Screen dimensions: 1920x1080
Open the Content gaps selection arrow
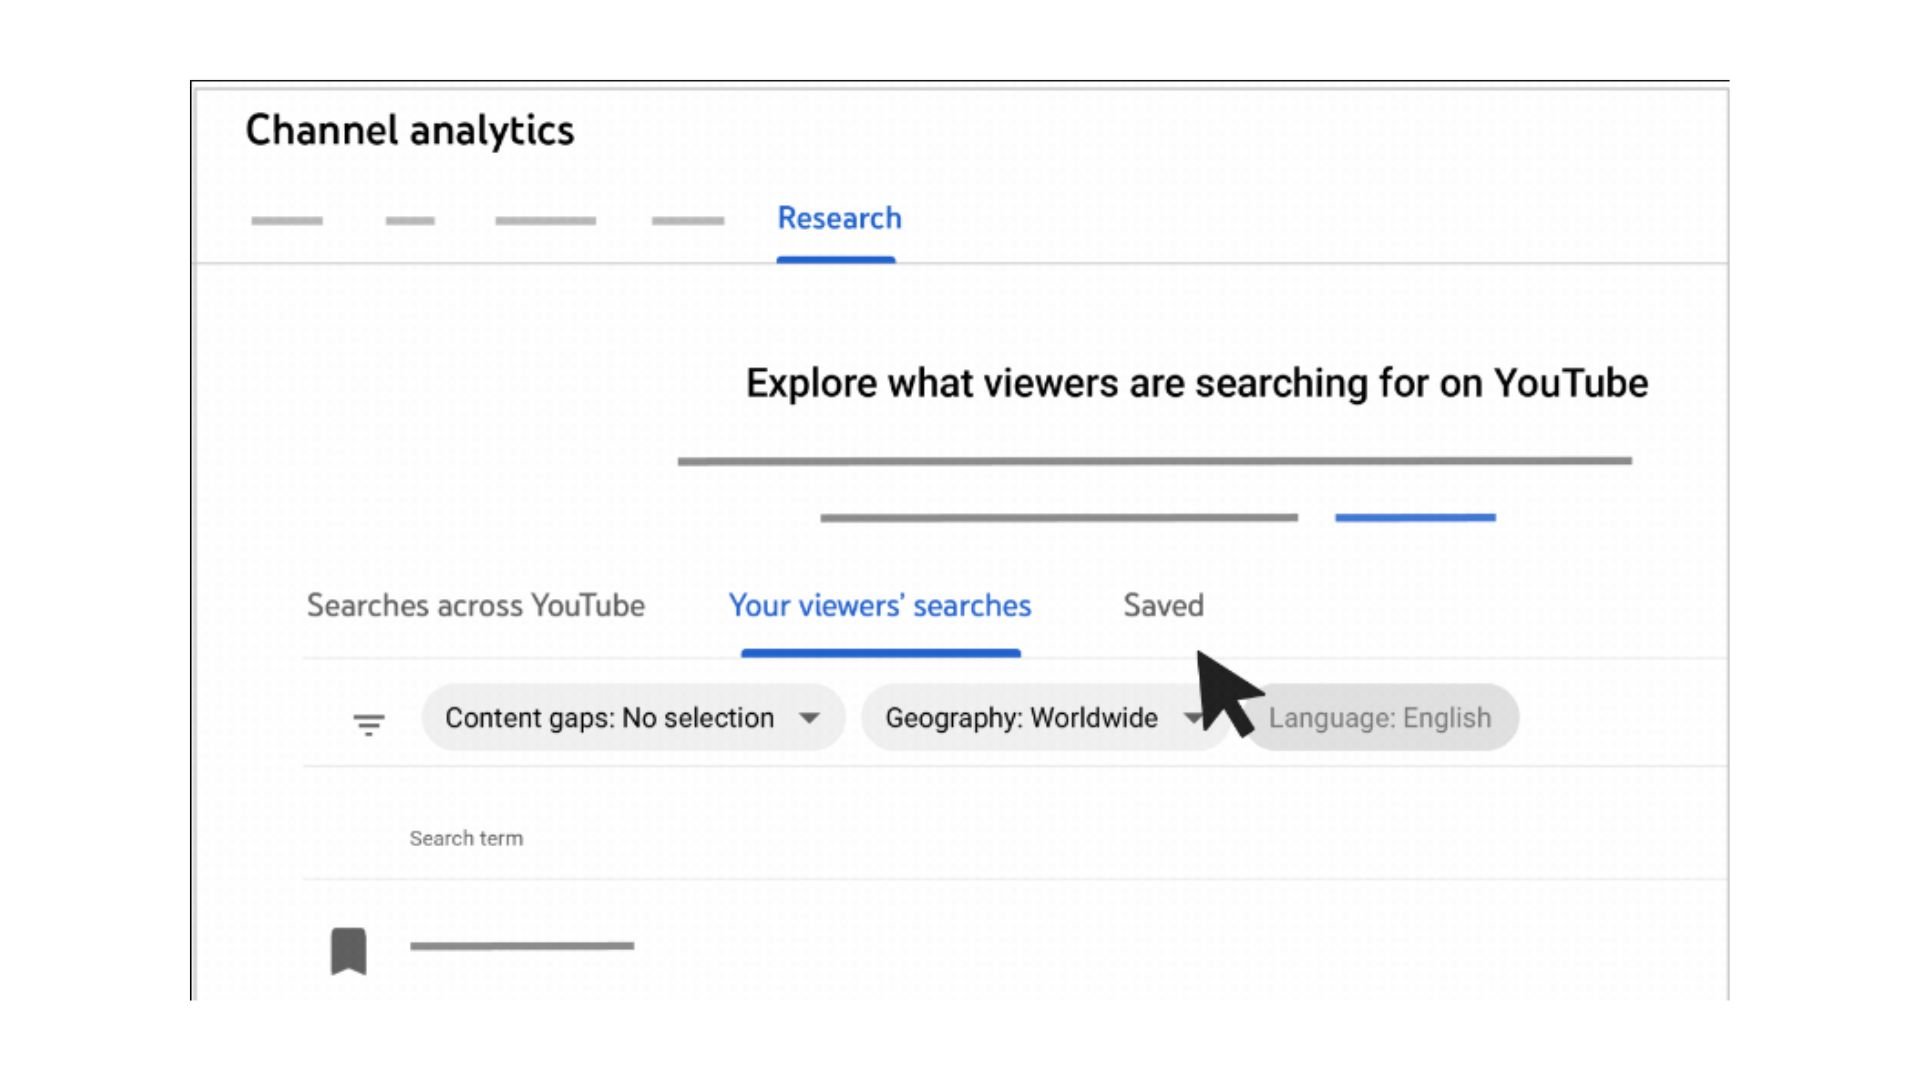coord(812,717)
